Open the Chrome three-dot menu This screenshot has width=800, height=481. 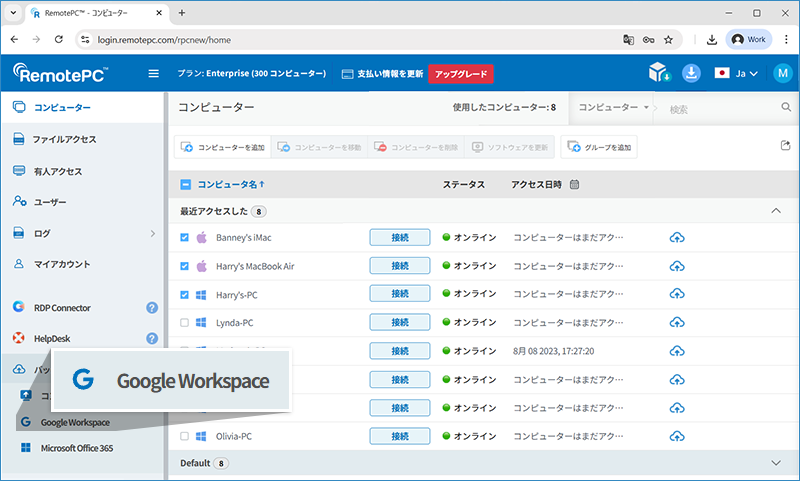pos(786,39)
